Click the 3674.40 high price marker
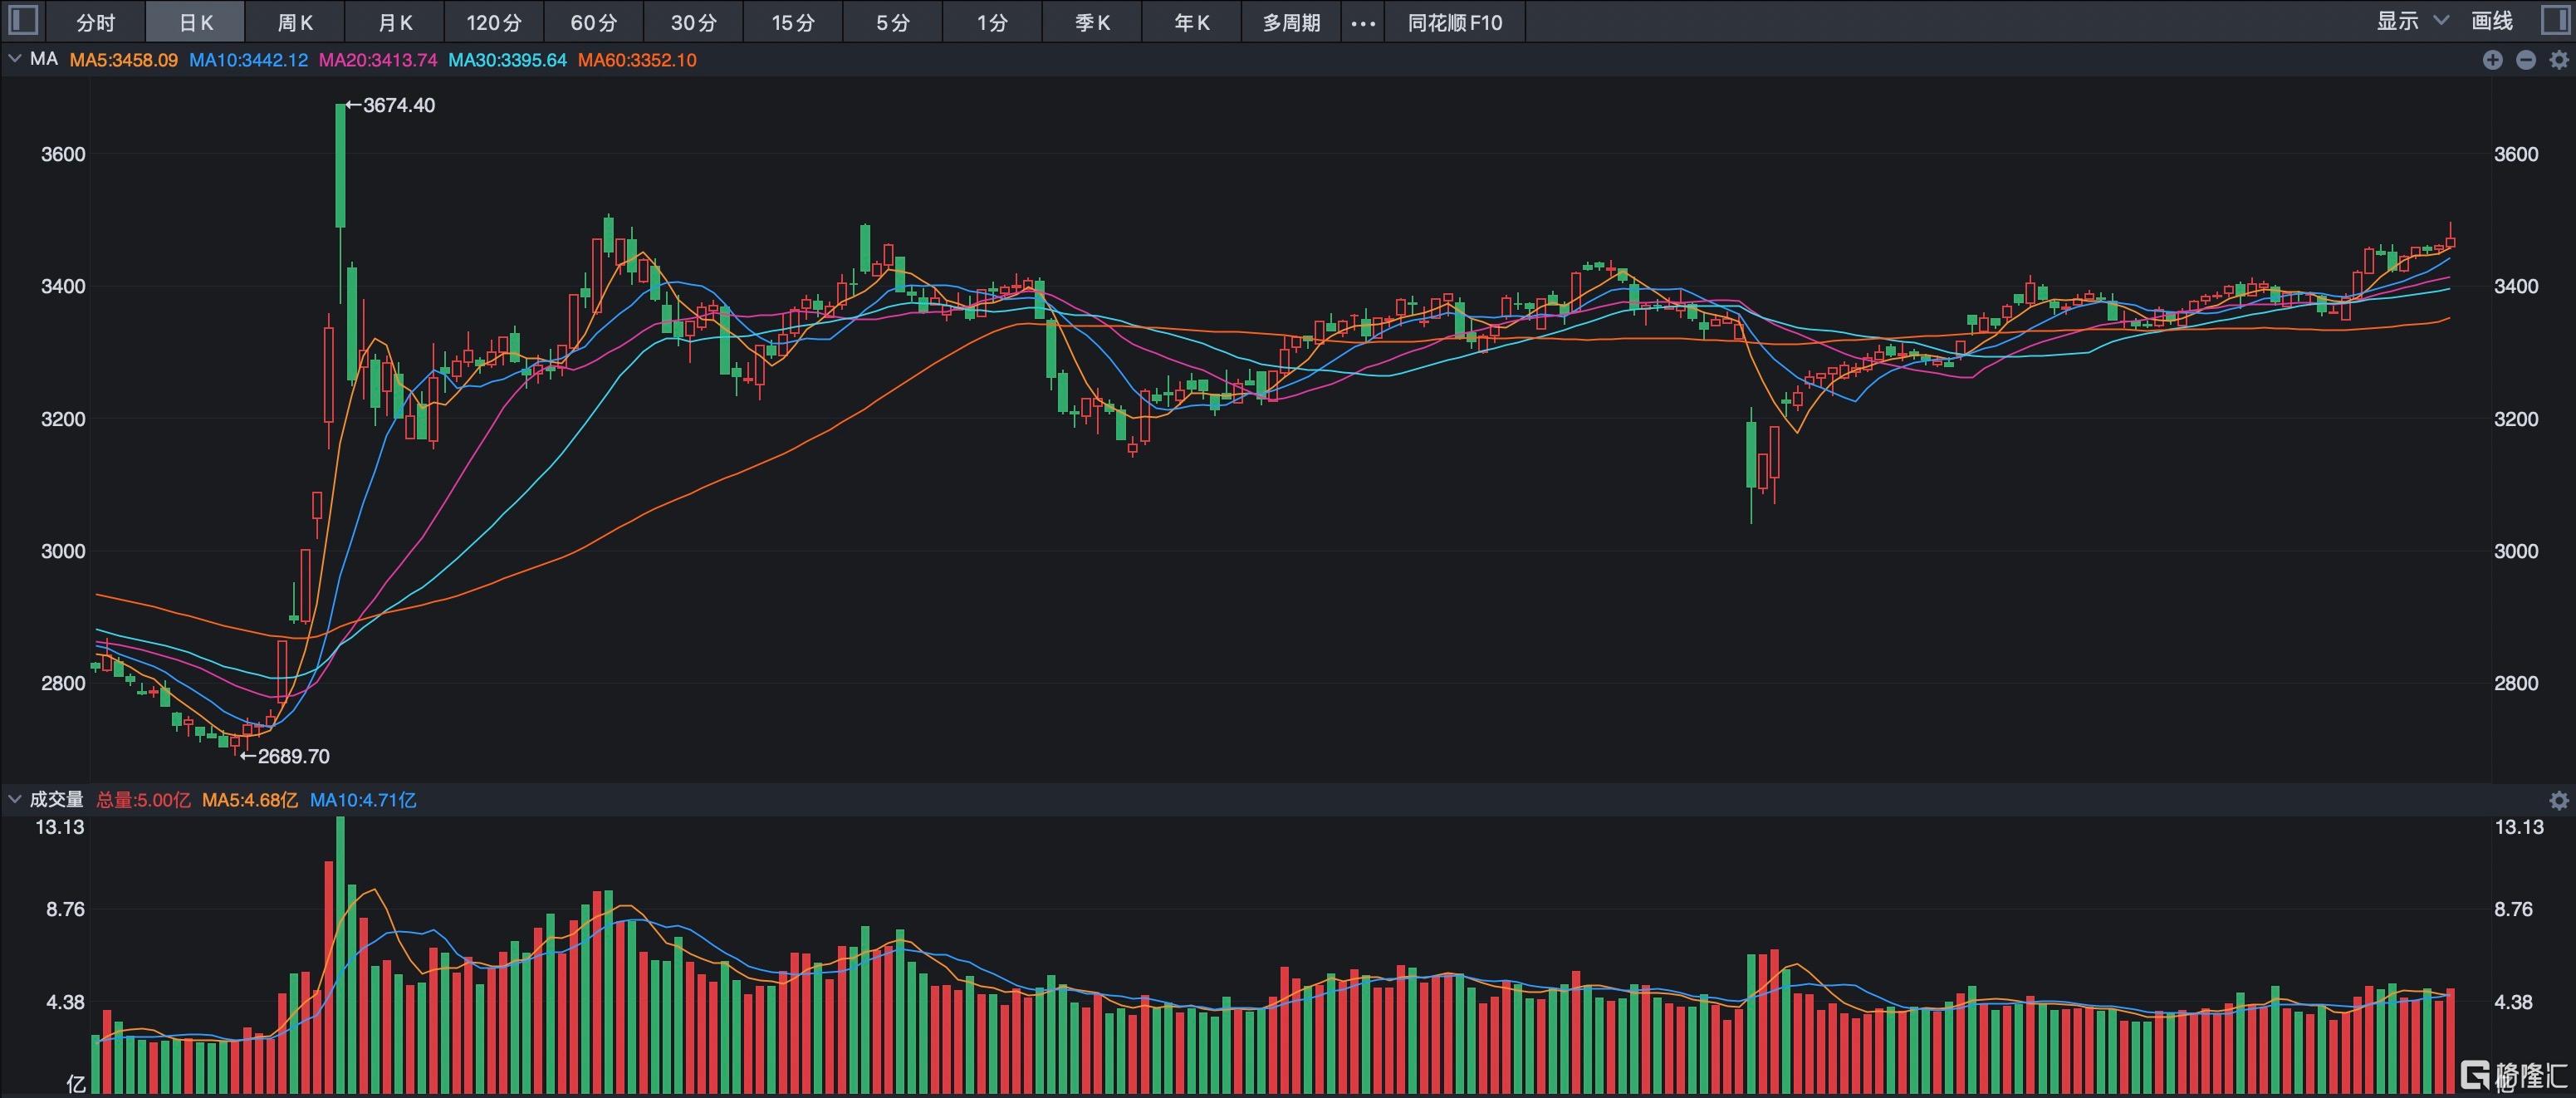Screen dimensions: 2576x1098 point(391,105)
